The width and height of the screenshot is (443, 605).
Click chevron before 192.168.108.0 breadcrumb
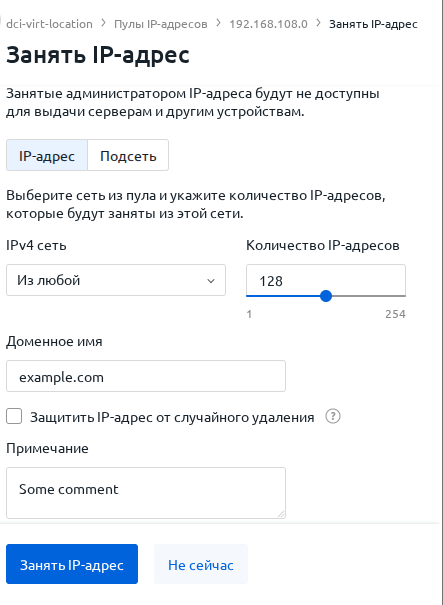(218, 24)
